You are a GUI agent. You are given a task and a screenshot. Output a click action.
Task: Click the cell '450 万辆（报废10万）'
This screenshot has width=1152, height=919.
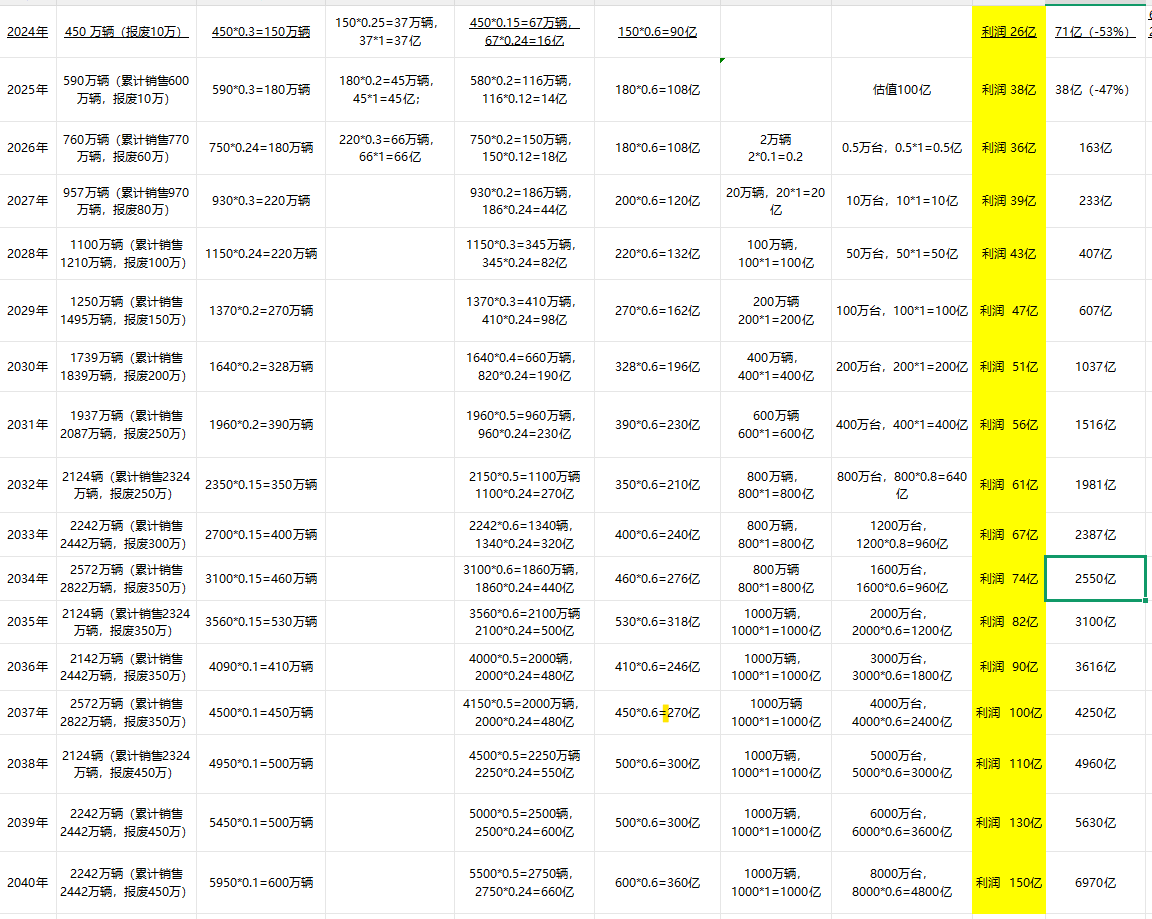tap(126, 32)
